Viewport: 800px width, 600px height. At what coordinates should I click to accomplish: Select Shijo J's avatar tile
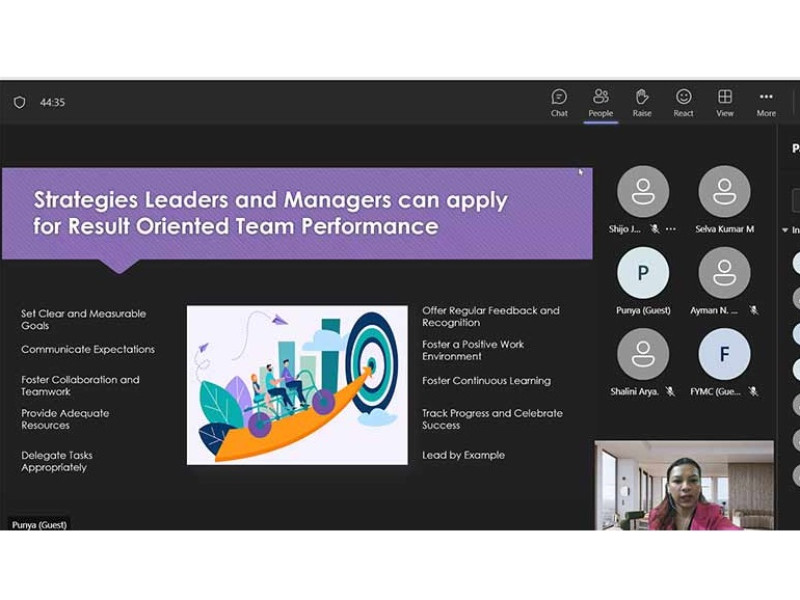point(643,191)
